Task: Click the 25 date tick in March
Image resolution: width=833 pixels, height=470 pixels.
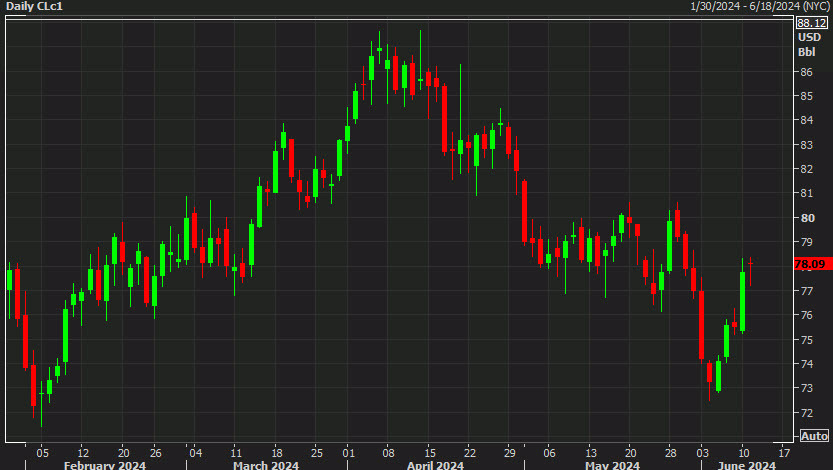Action: 316,453
